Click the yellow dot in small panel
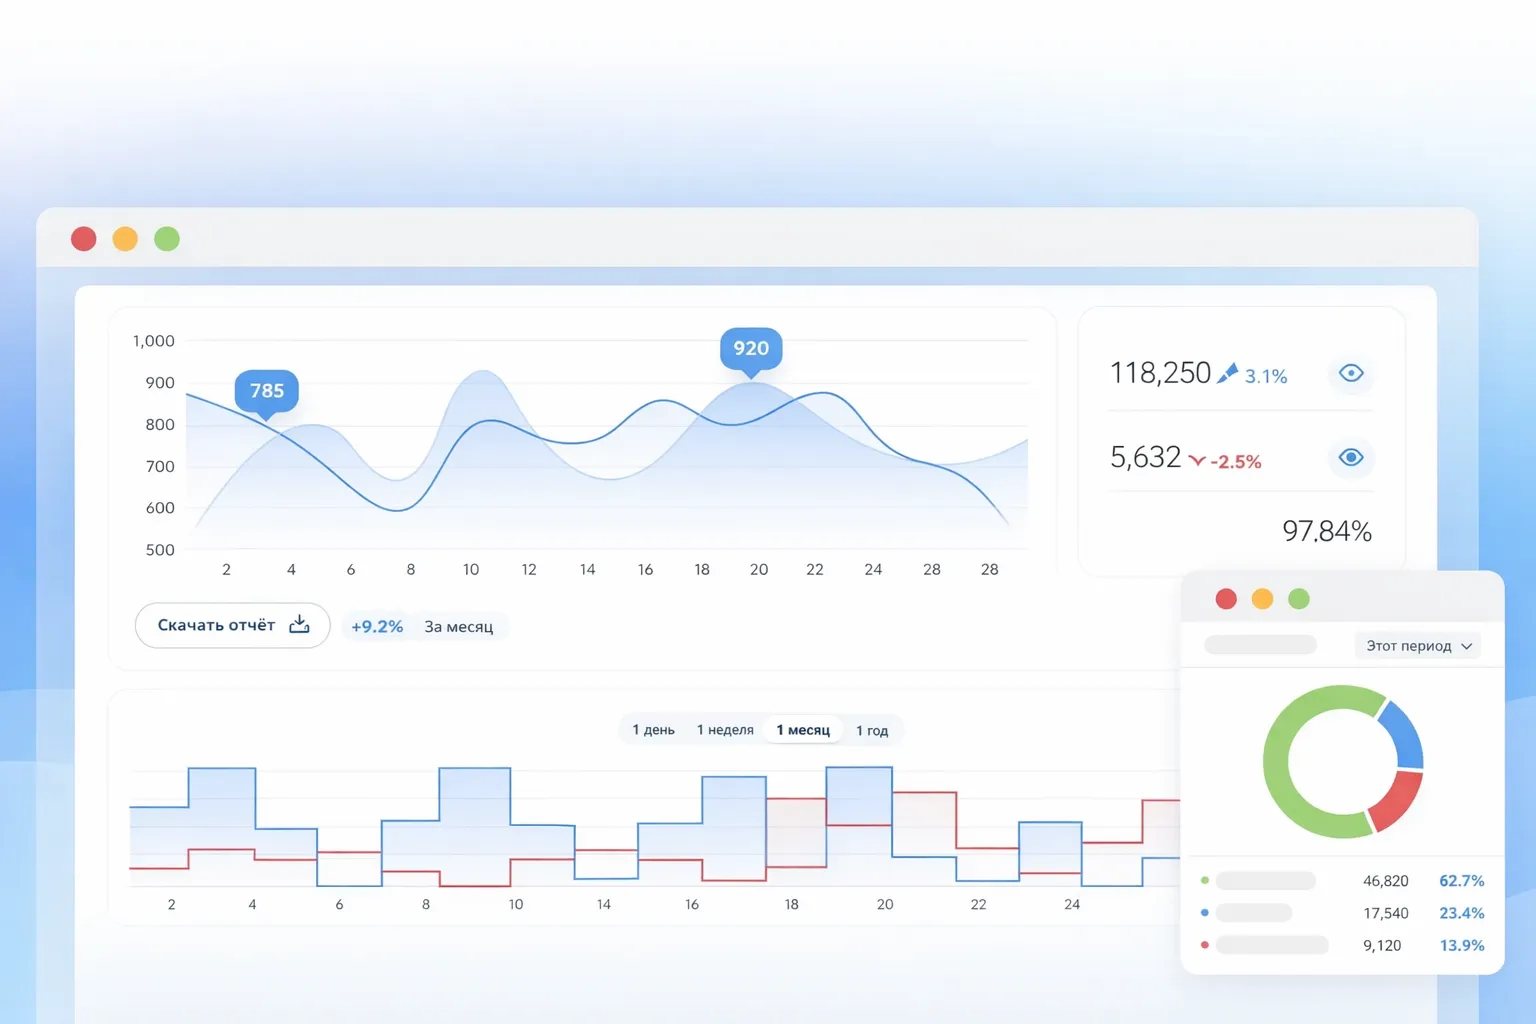The height and width of the screenshot is (1024, 1536). (1262, 599)
